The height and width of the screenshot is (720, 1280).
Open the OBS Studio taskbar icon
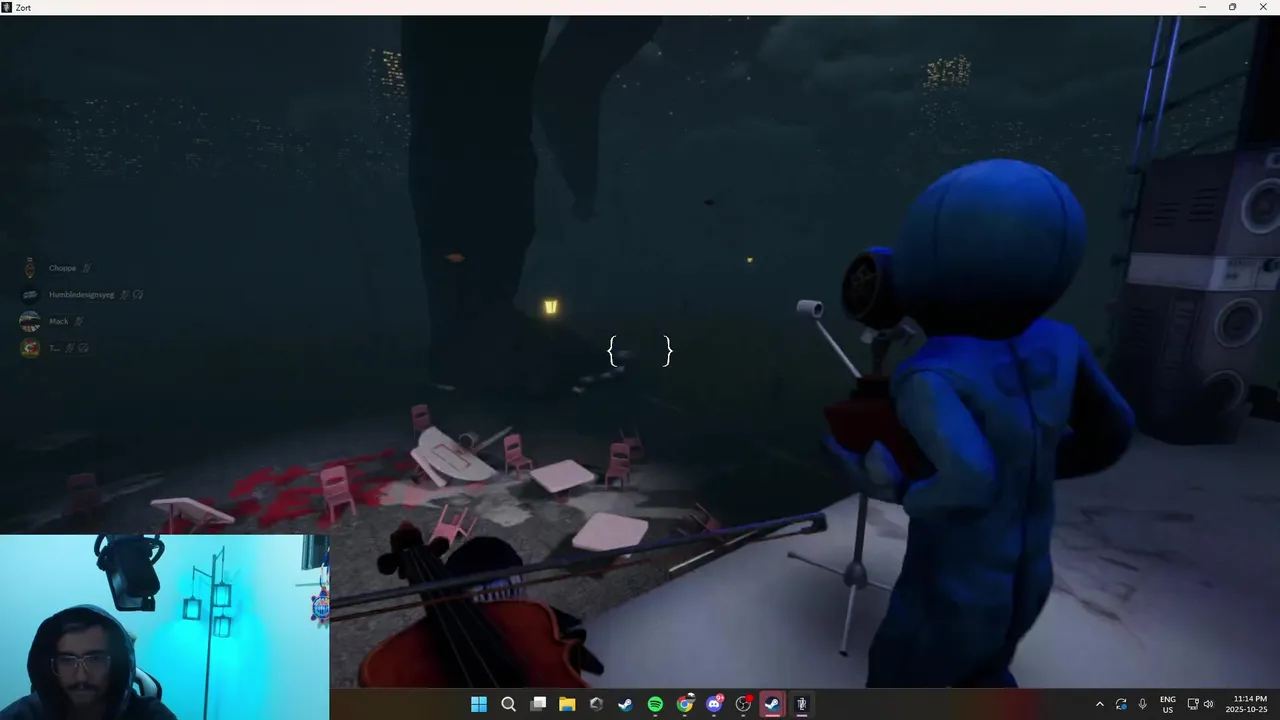click(743, 704)
